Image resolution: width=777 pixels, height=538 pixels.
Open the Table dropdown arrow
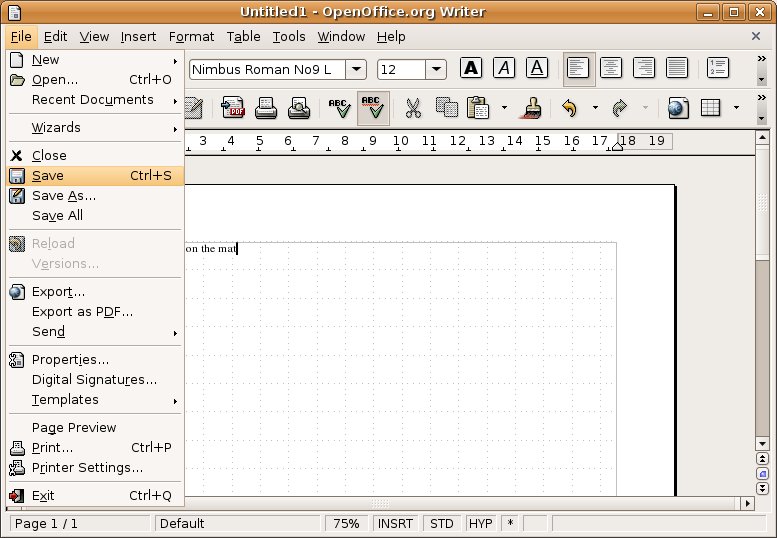click(x=736, y=108)
